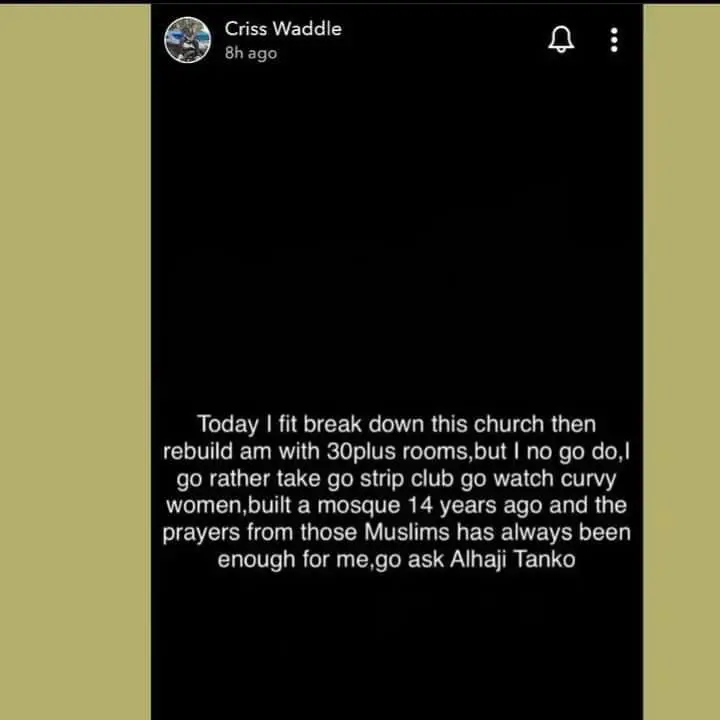Click the words Alhaji Tanko

point(512,559)
